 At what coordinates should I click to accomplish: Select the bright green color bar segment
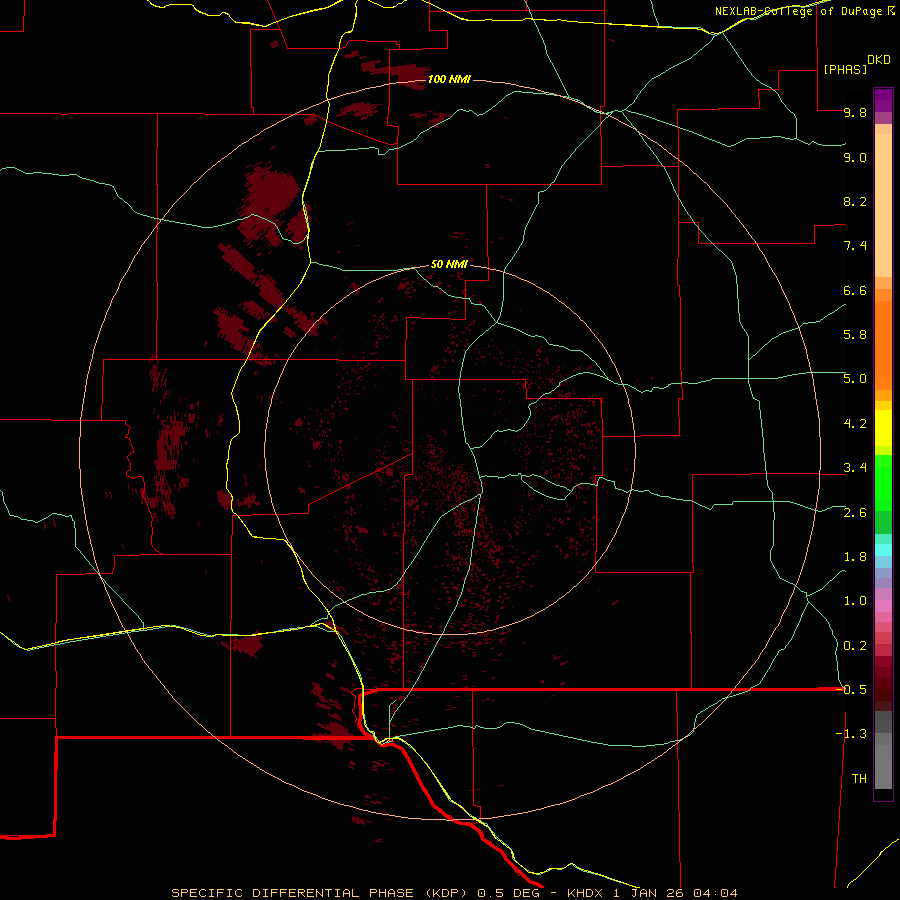(883, 483)
